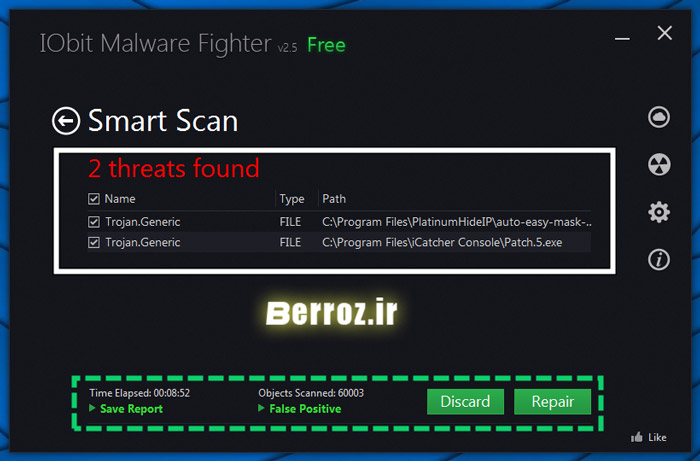The width and height of the screenshot is (700, 461).
Task: Click the False Positive green arrow
Action: click(x=261, y=408)
